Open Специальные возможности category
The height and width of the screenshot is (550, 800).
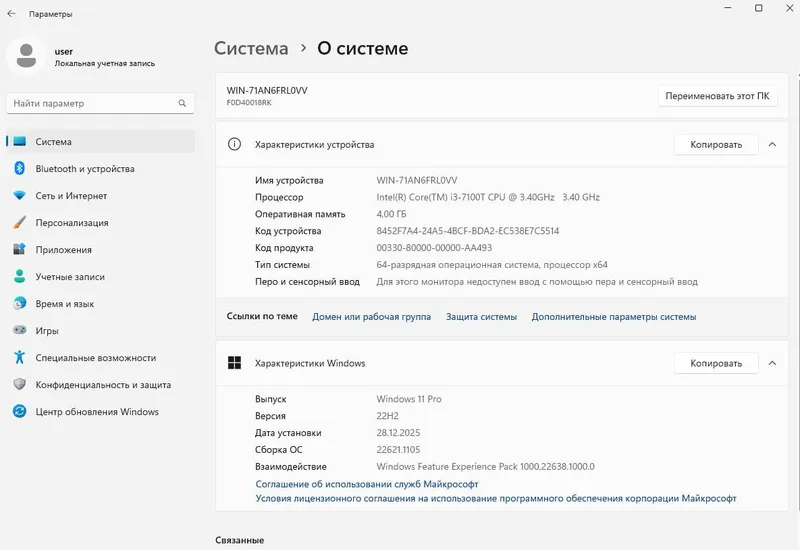[x=101, y=358]
